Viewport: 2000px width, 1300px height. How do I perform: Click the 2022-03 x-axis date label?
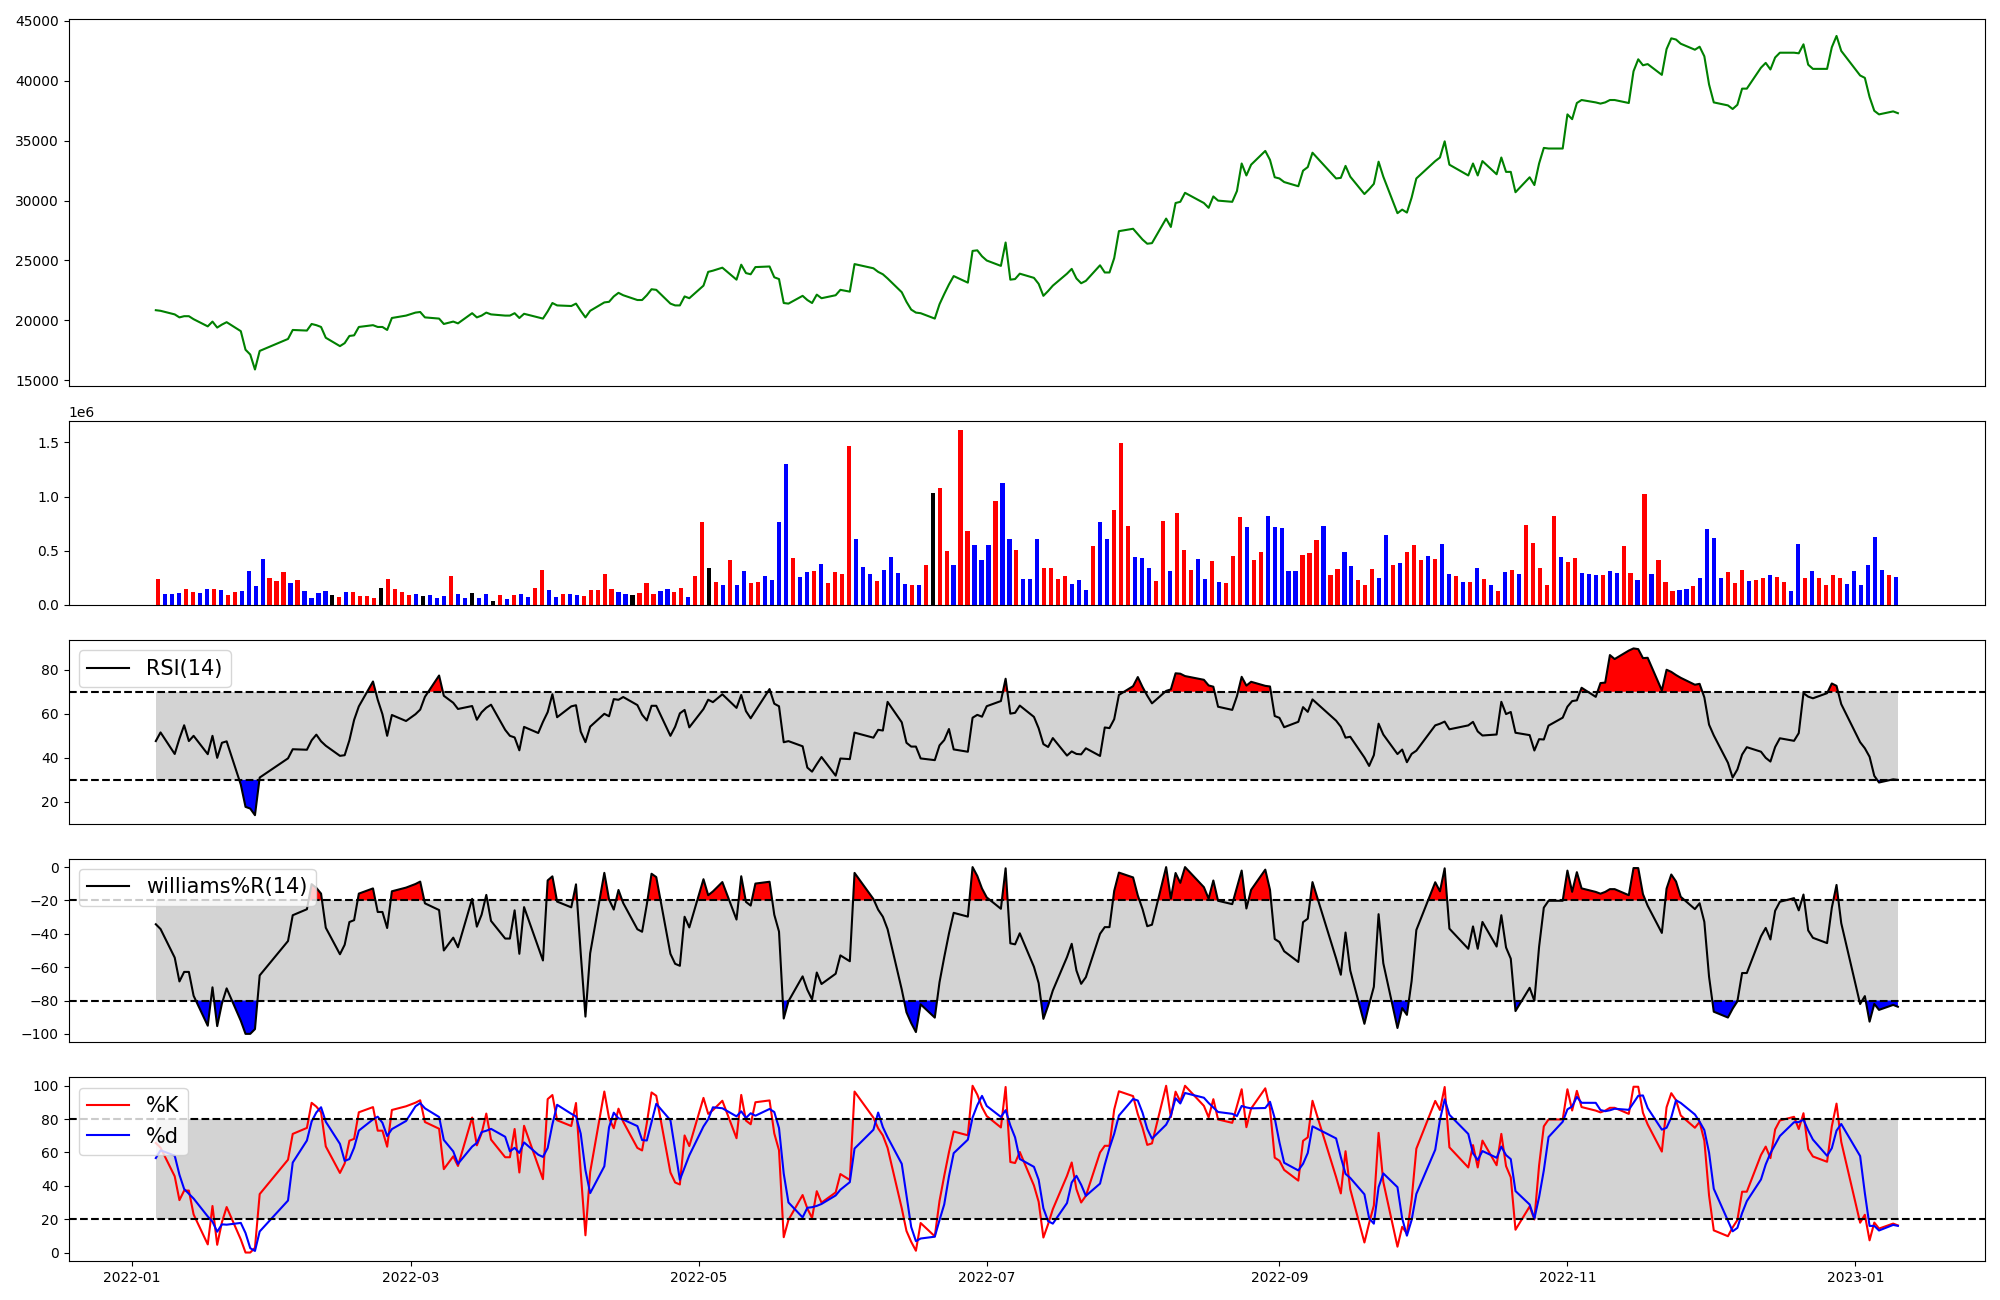pyautogui.click(x=411, y=1277)
